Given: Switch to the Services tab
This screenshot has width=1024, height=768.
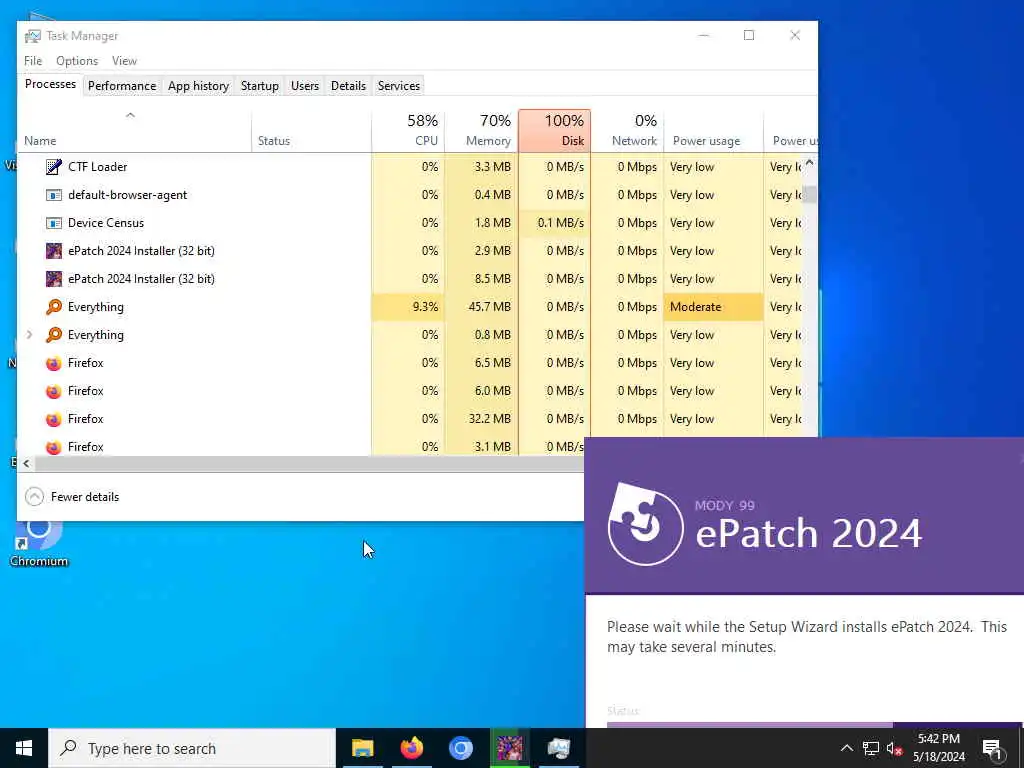Looking at the screenshot, I should tap(398, 86).
